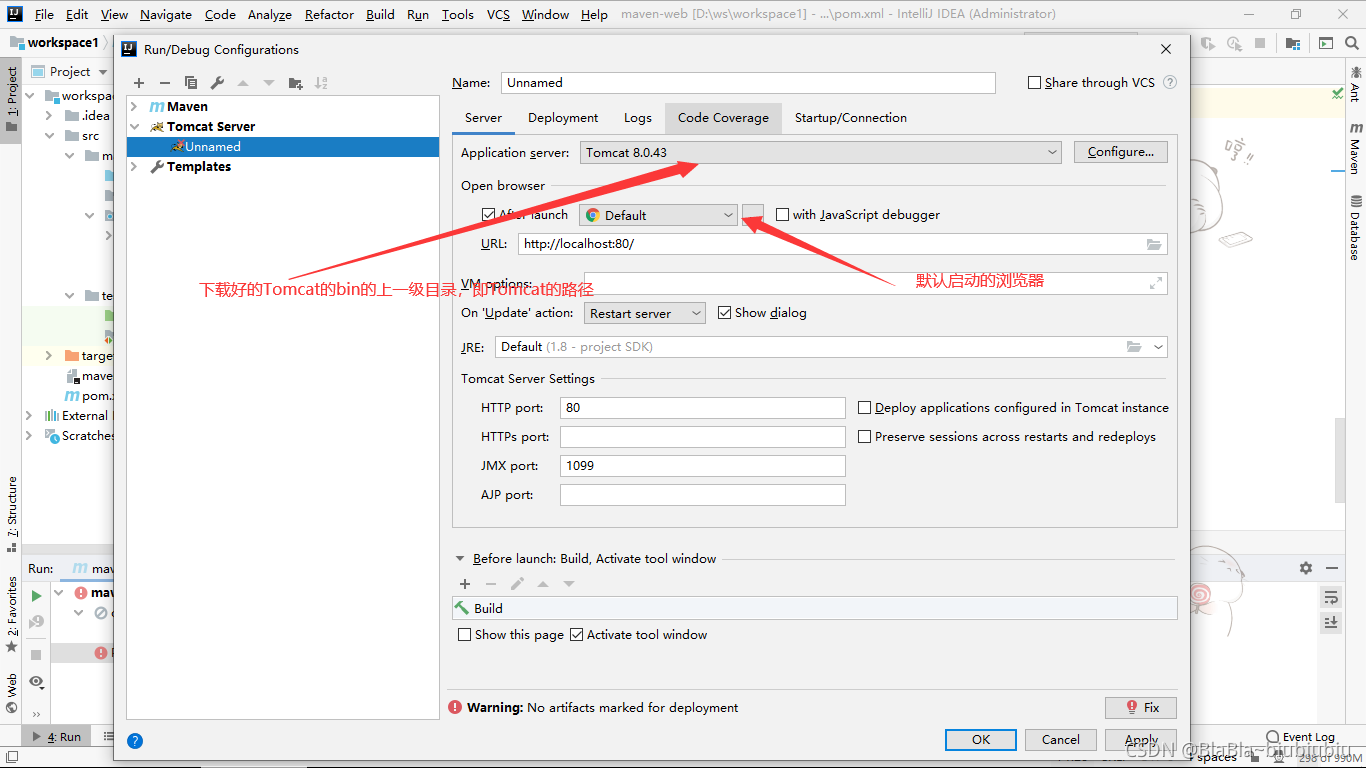Image resolution: width=1366 pixels, height=768 pixels.
Task: Remove the selected run configuration
Action: (x=165, y=83)
